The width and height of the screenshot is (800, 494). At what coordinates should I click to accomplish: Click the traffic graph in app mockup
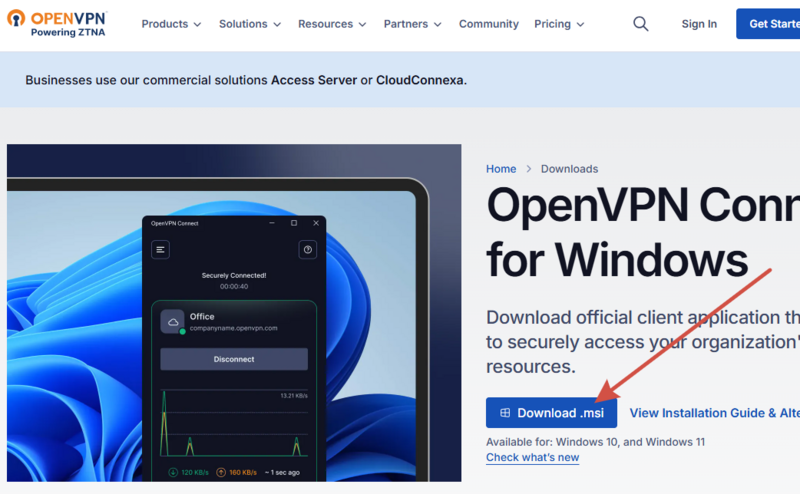click(234, 423)
